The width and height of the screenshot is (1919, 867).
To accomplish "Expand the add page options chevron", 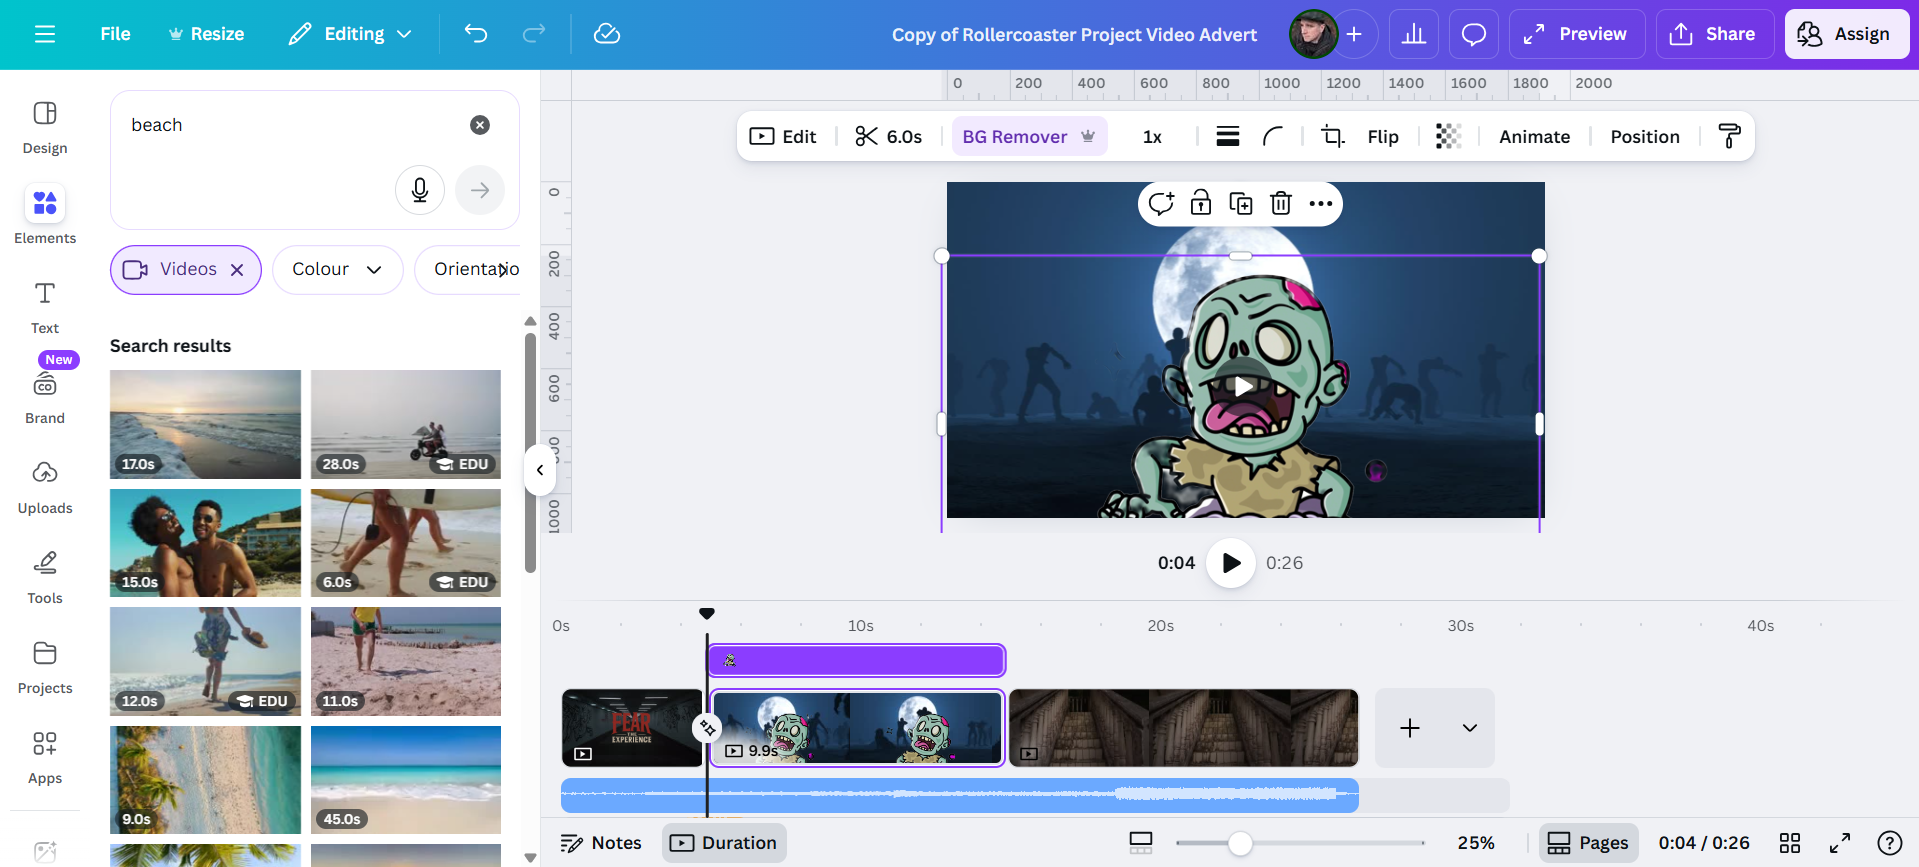I will (x=1469, y=728).
